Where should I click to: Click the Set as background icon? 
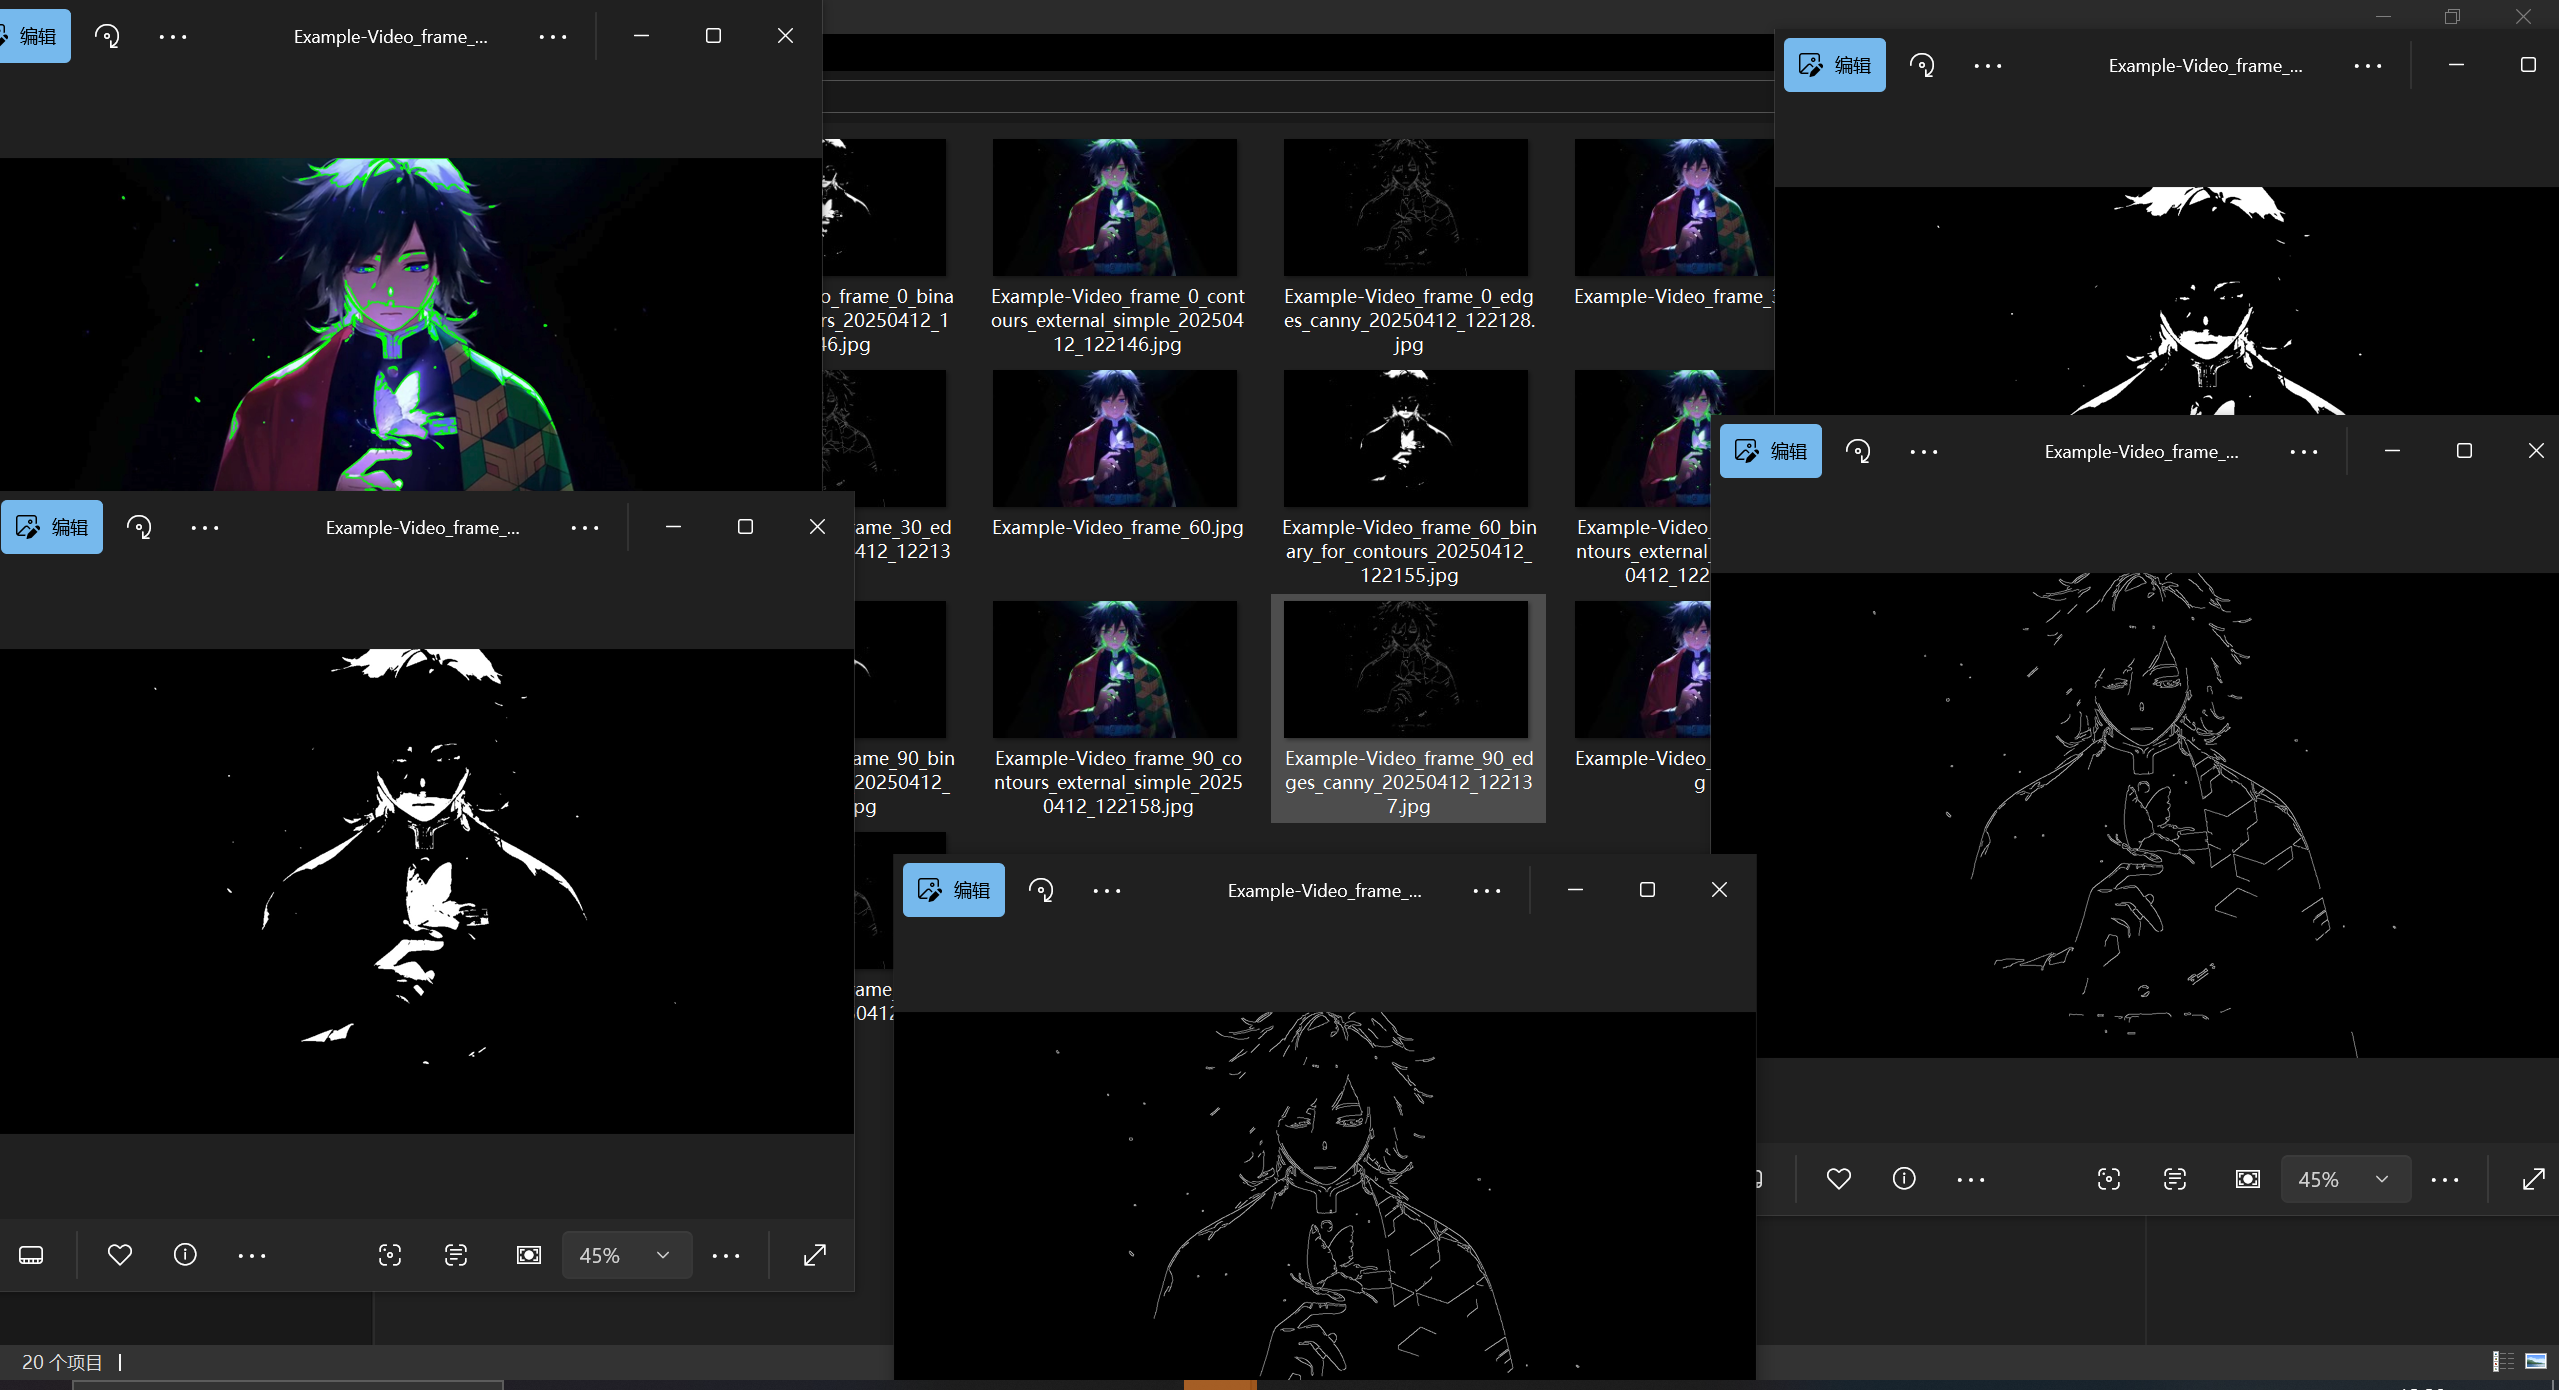pos(528,1255)
